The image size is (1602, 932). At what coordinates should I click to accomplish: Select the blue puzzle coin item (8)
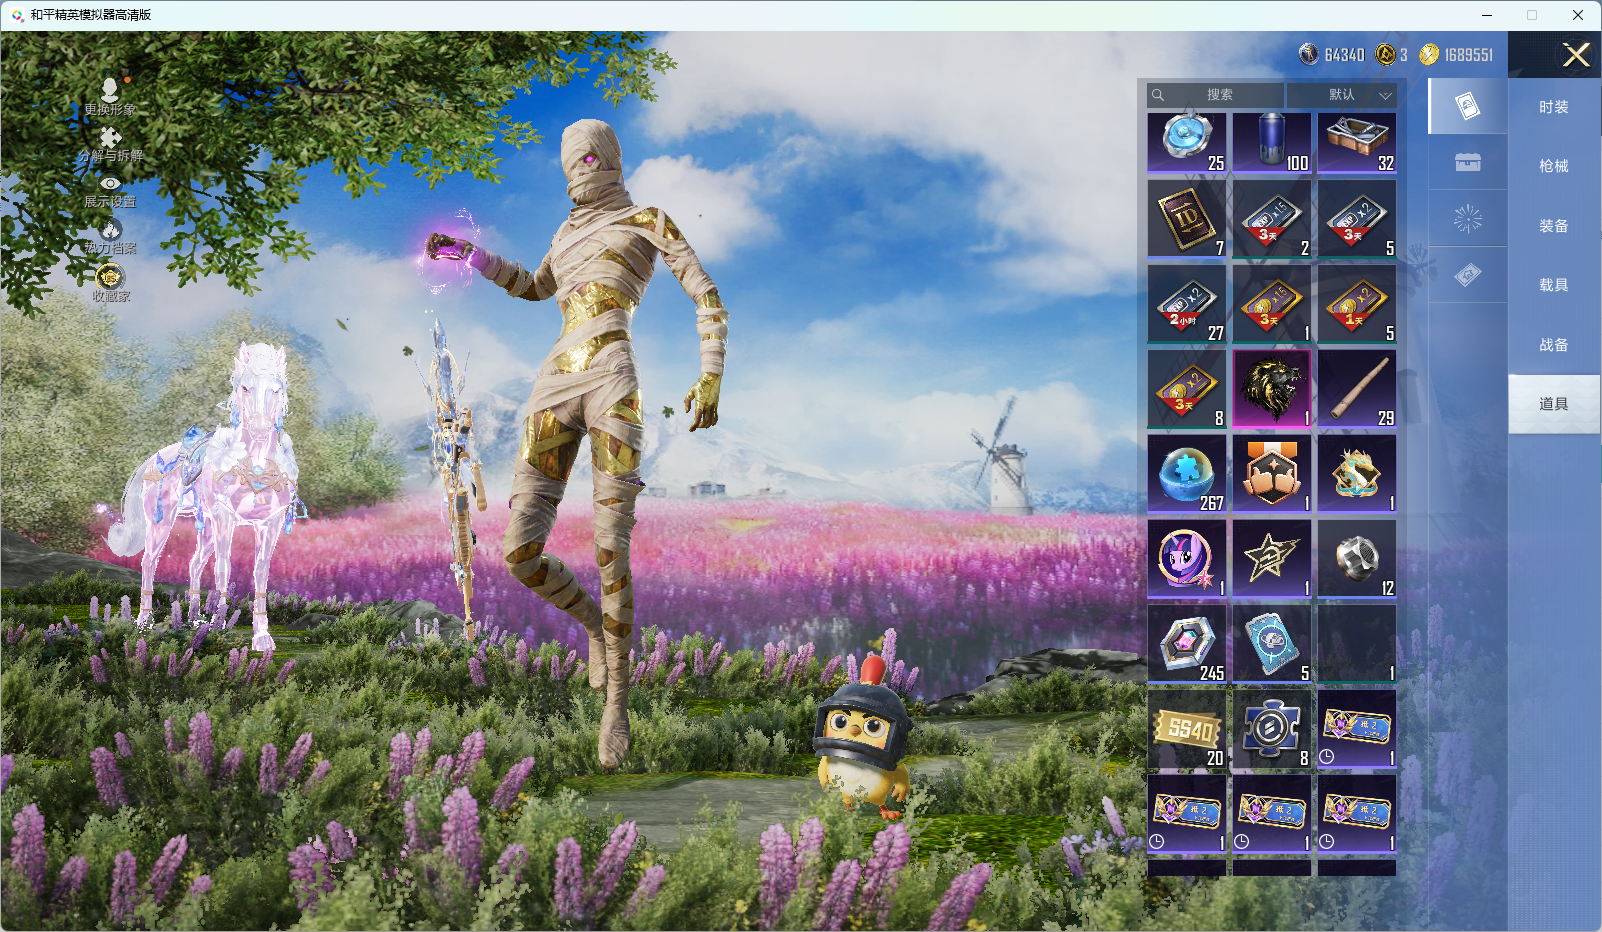(x=1272, y=729)
